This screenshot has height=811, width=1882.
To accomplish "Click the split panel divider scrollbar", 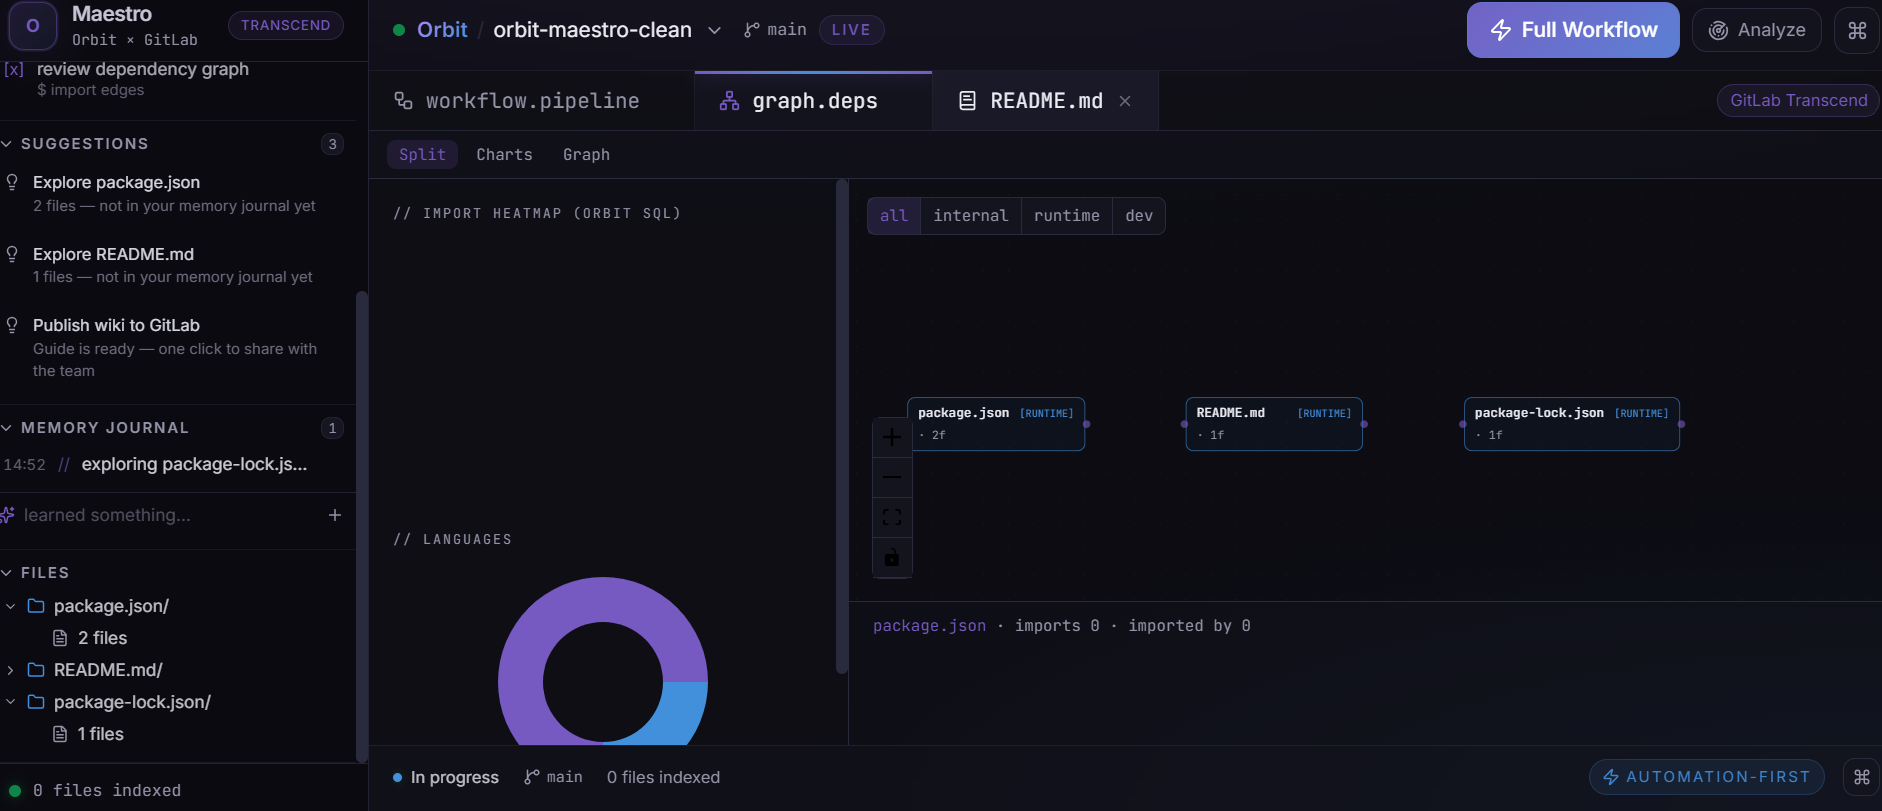I will click(842, 427).
